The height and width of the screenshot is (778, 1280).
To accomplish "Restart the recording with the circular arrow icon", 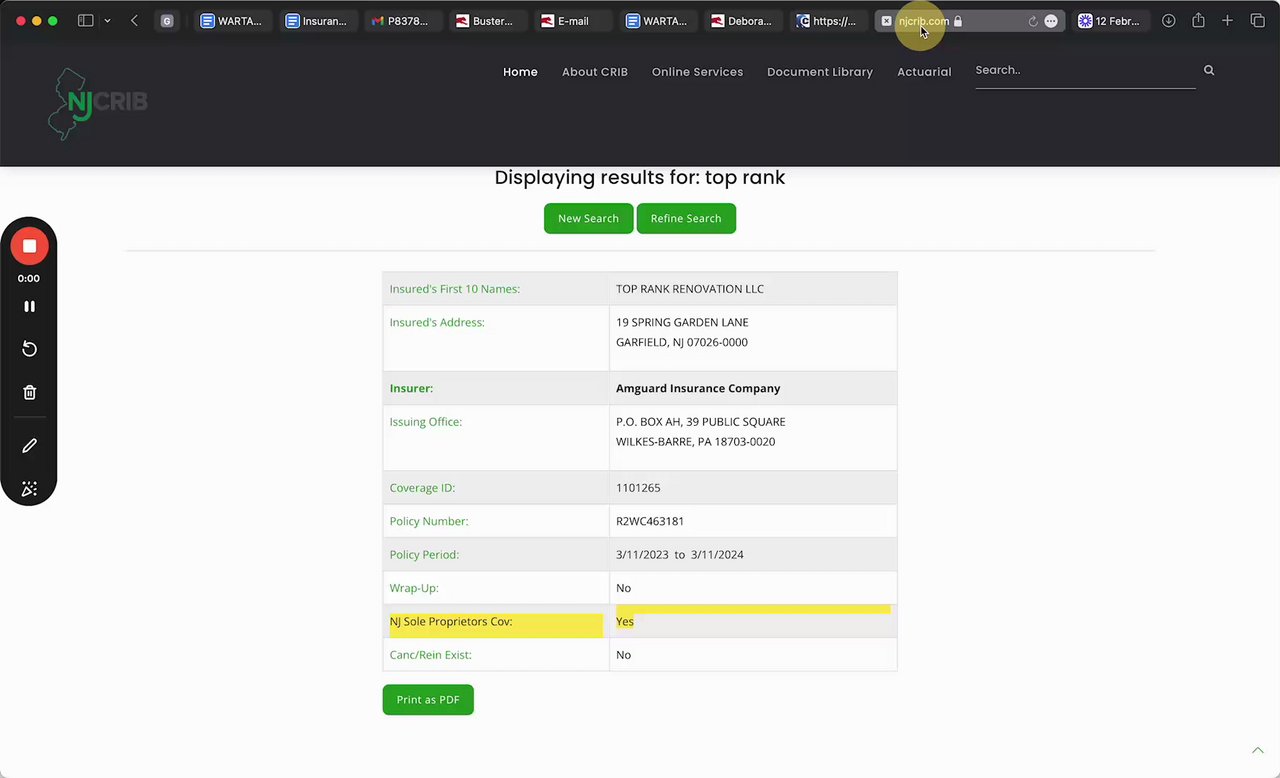I will coord(29,349).
